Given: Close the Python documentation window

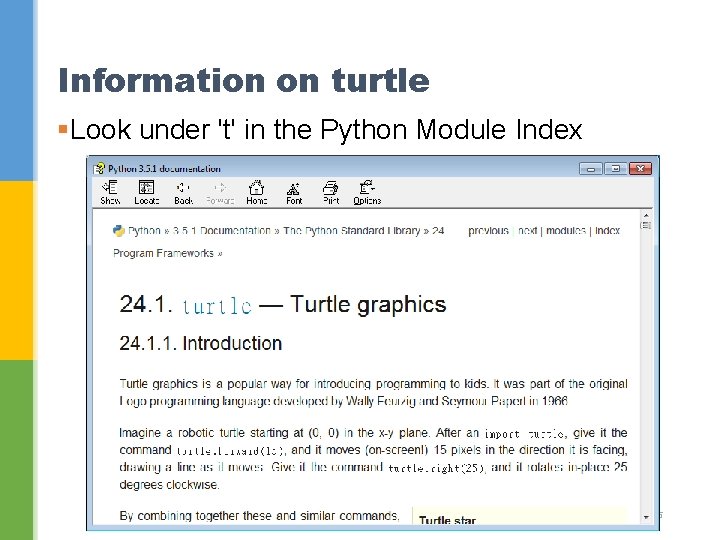Looking at the screenshot, I should [x=640, y=169].
